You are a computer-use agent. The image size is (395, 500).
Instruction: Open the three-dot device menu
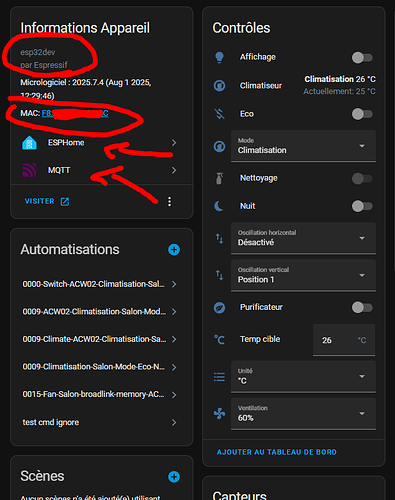[x=169, y=201]
